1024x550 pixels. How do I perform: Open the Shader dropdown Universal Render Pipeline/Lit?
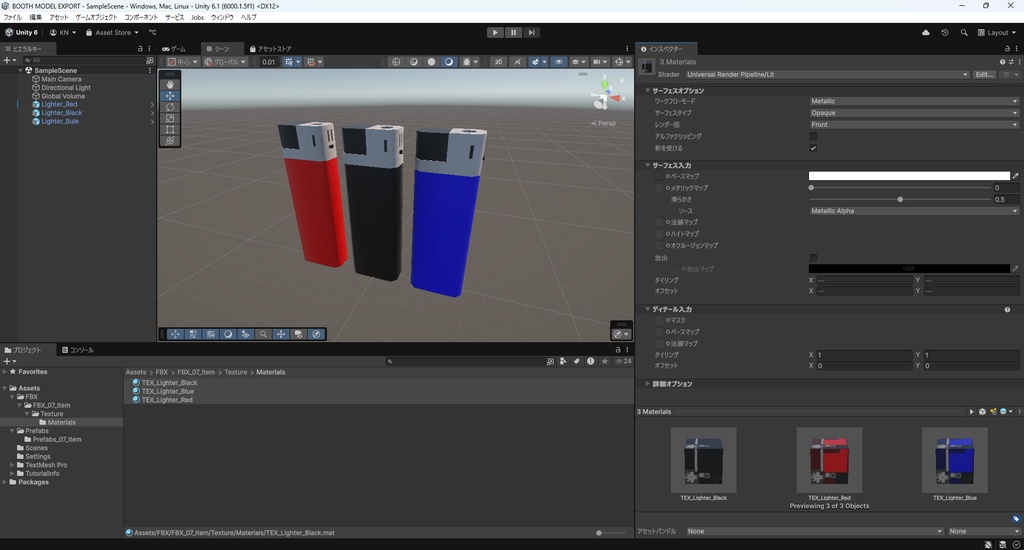826,74
